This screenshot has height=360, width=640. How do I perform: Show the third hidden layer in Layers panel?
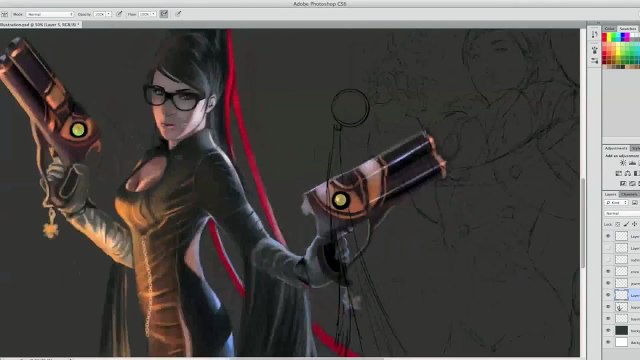(608, 260)
